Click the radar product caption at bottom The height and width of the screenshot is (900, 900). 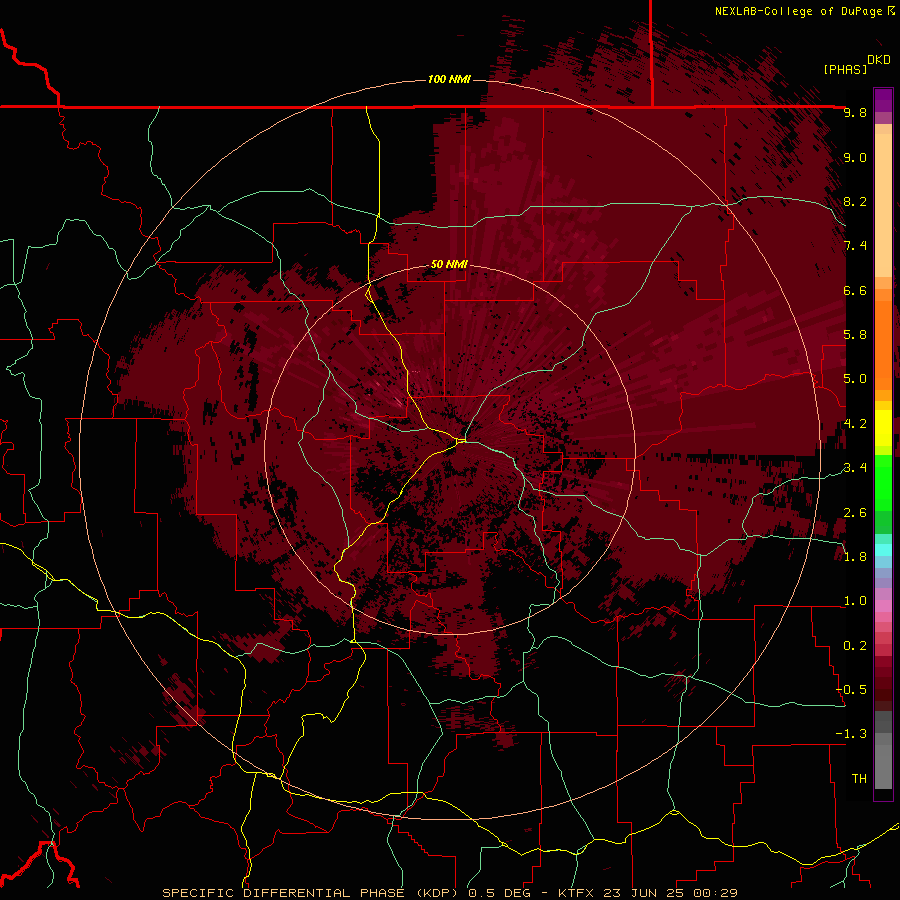(450, 893)
